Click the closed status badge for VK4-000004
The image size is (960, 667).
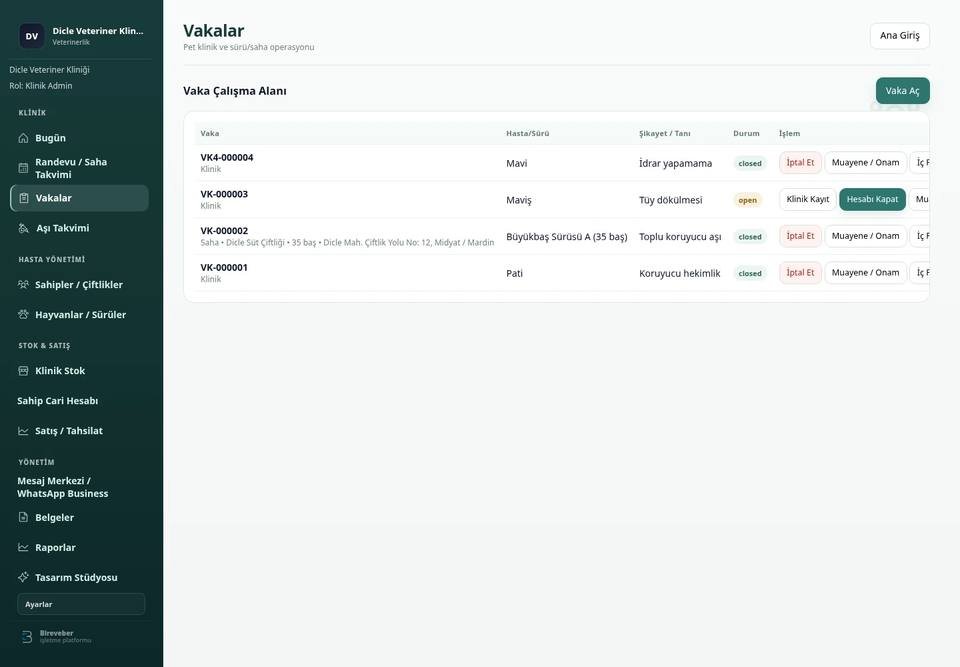[x=749, y=164]
